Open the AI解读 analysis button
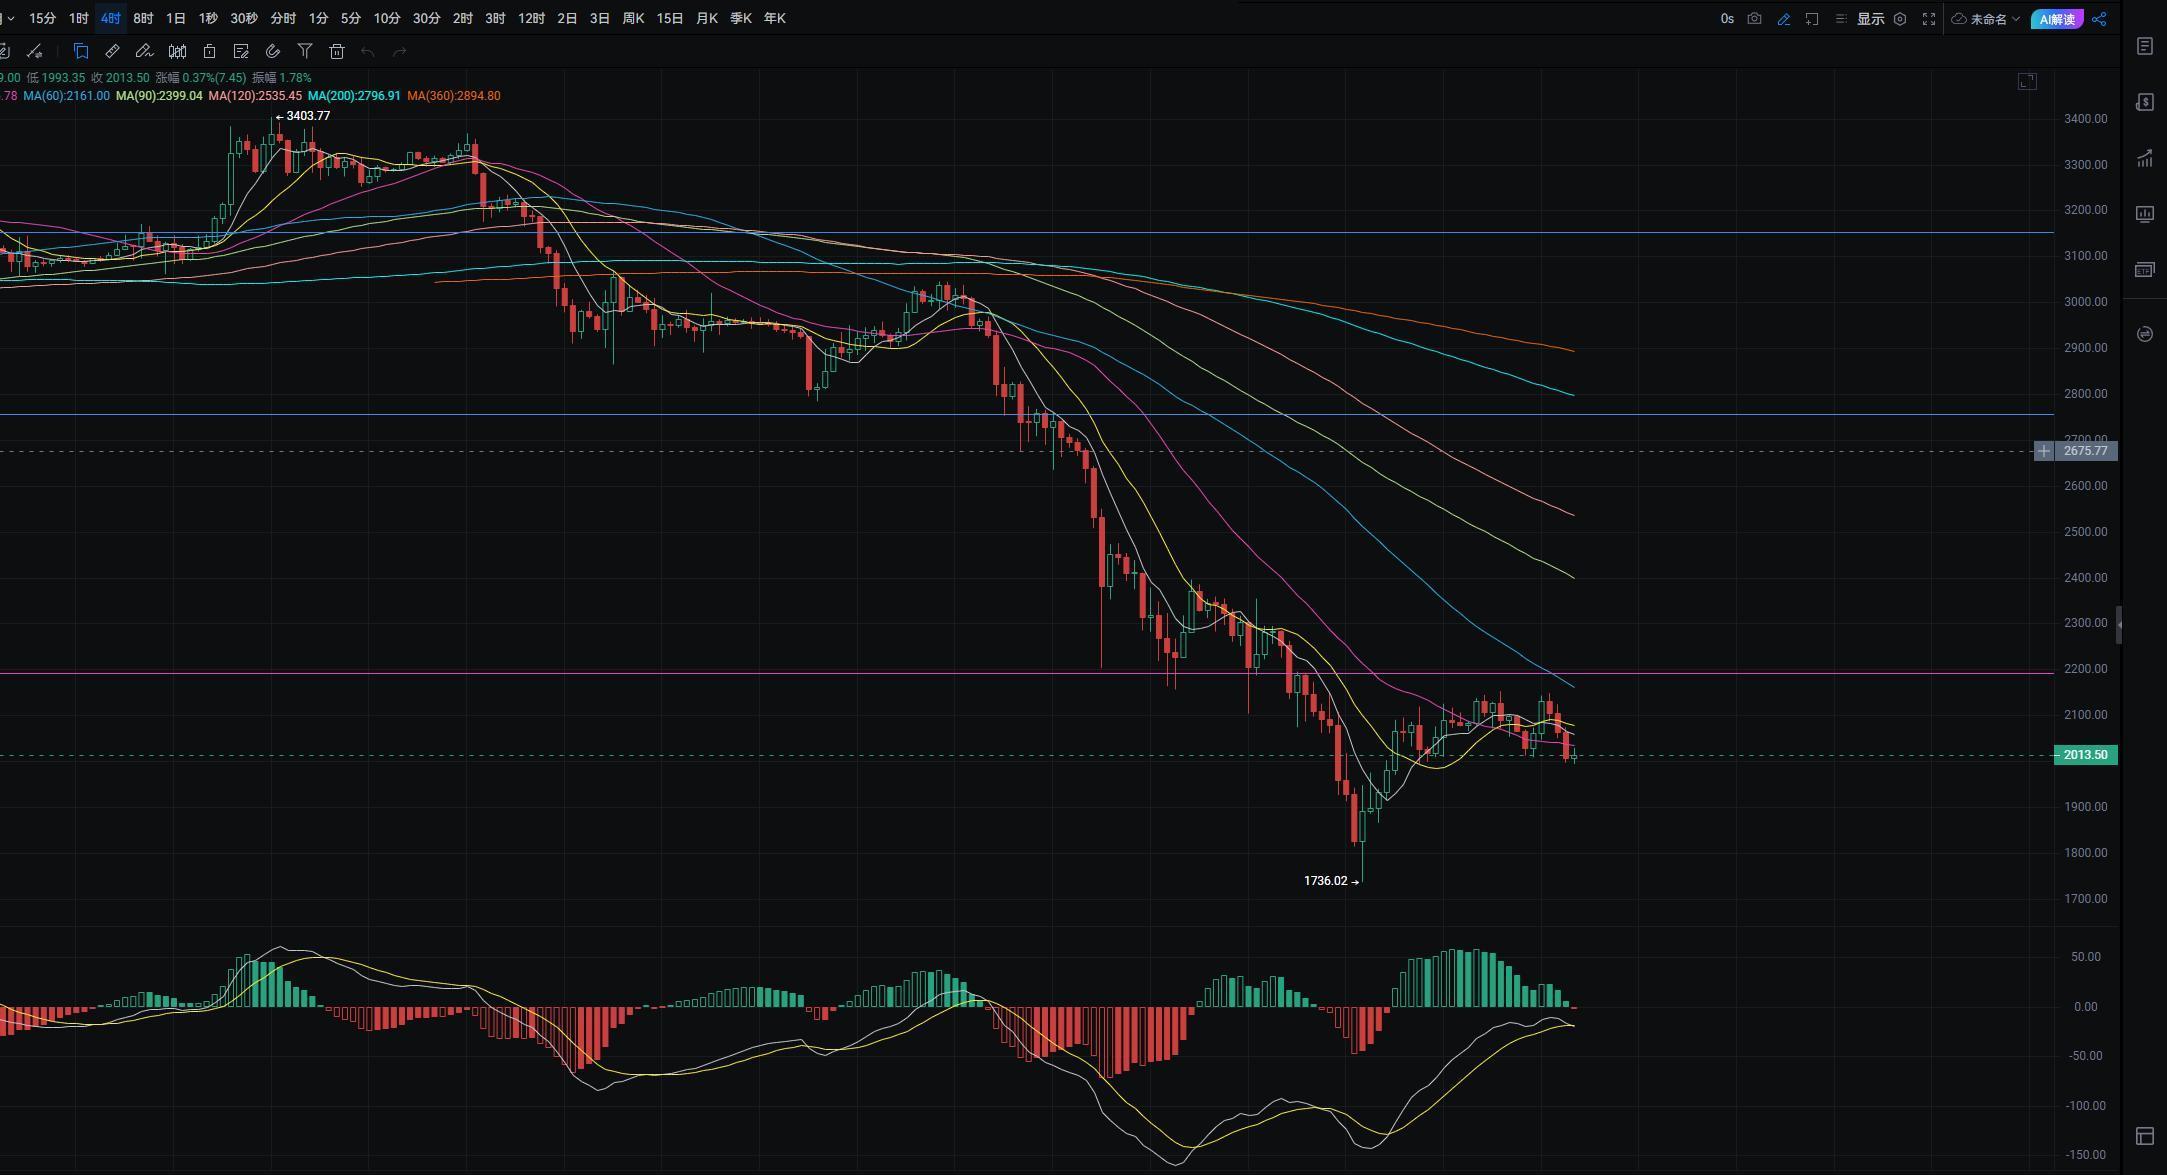The image size is (2167, 1175). [2057, 19]
